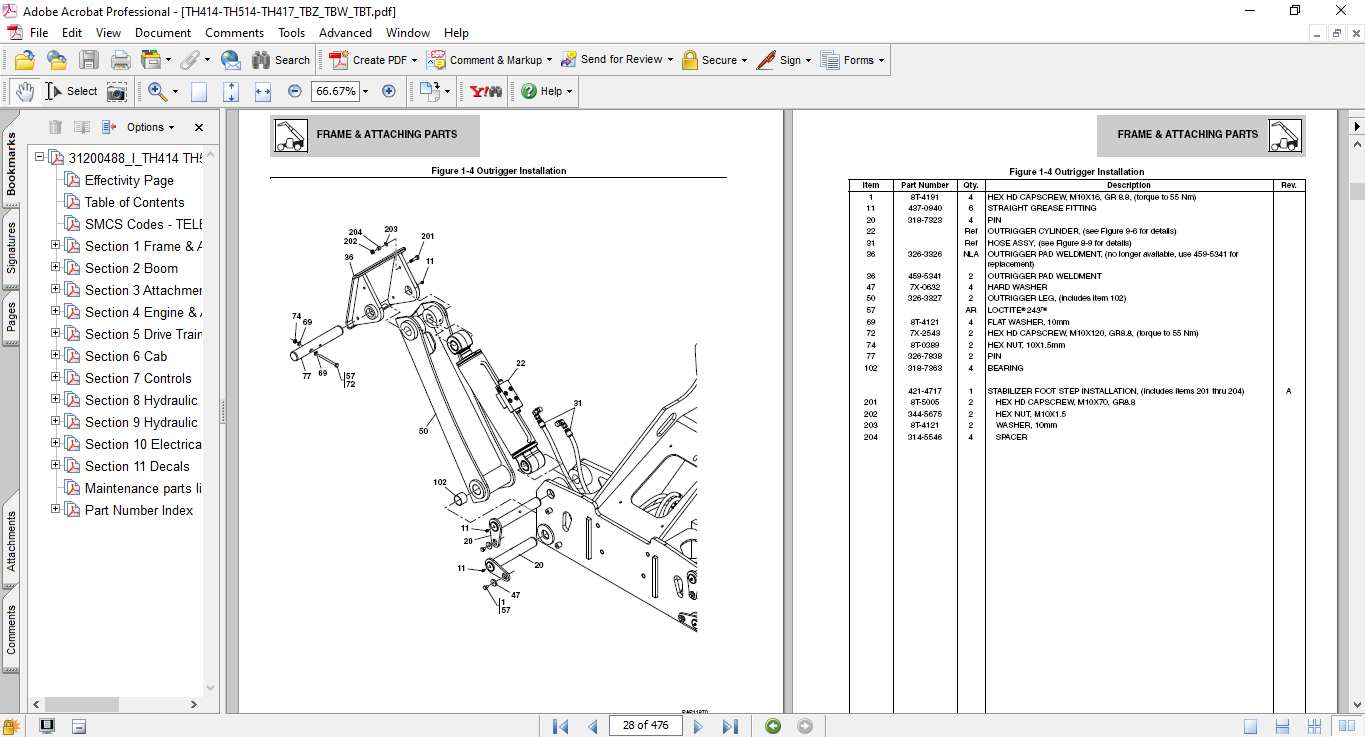Click the Yahoo search toolbar icon
Screen dimensions: 1365x737
486,91
